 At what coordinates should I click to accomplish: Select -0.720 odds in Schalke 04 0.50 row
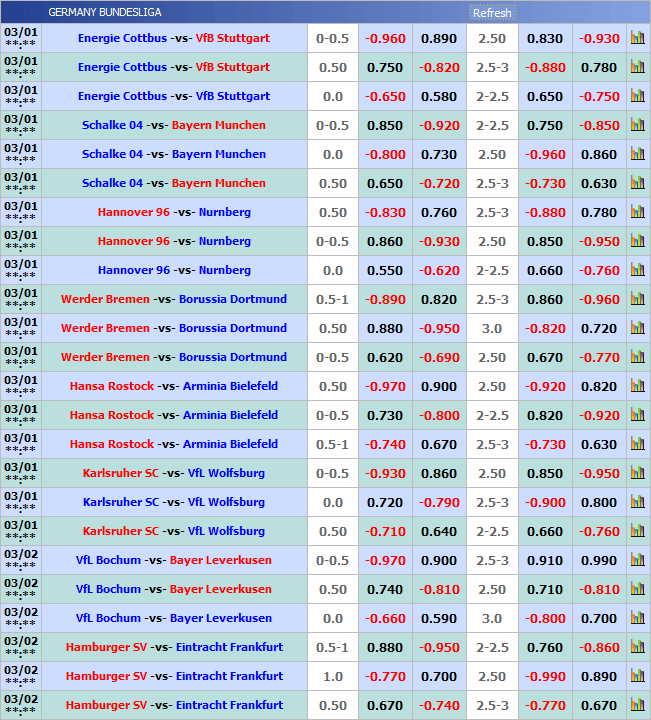click(x=439, y=183)
